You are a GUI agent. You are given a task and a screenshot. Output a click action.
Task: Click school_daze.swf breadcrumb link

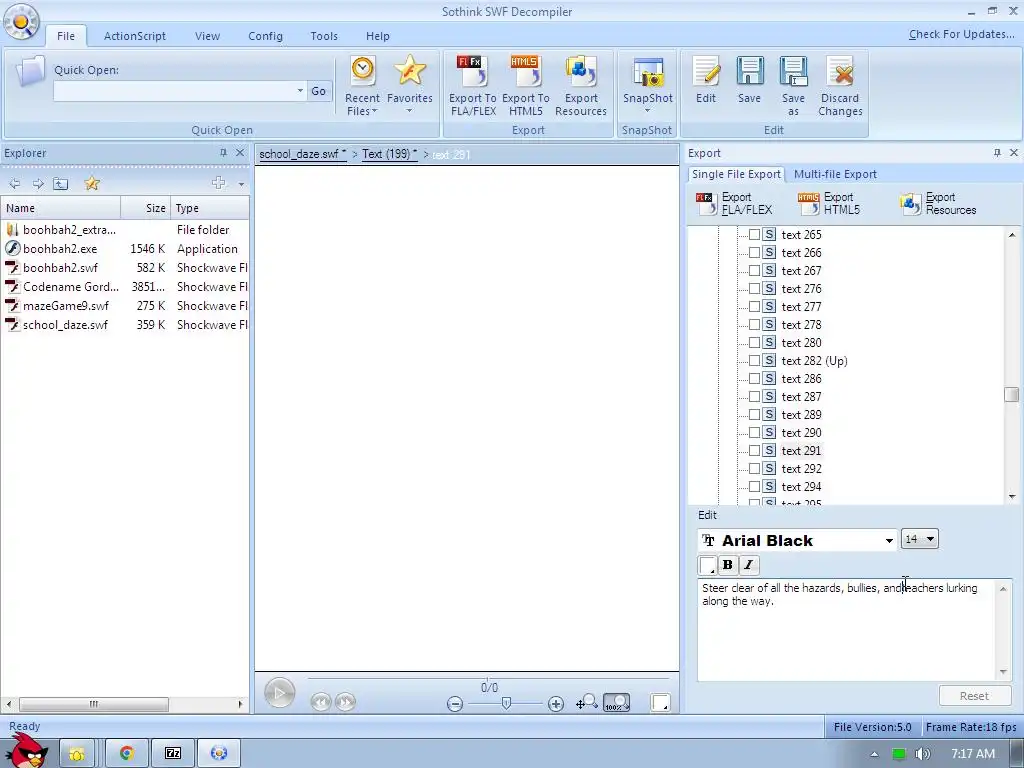click(302, 154)
